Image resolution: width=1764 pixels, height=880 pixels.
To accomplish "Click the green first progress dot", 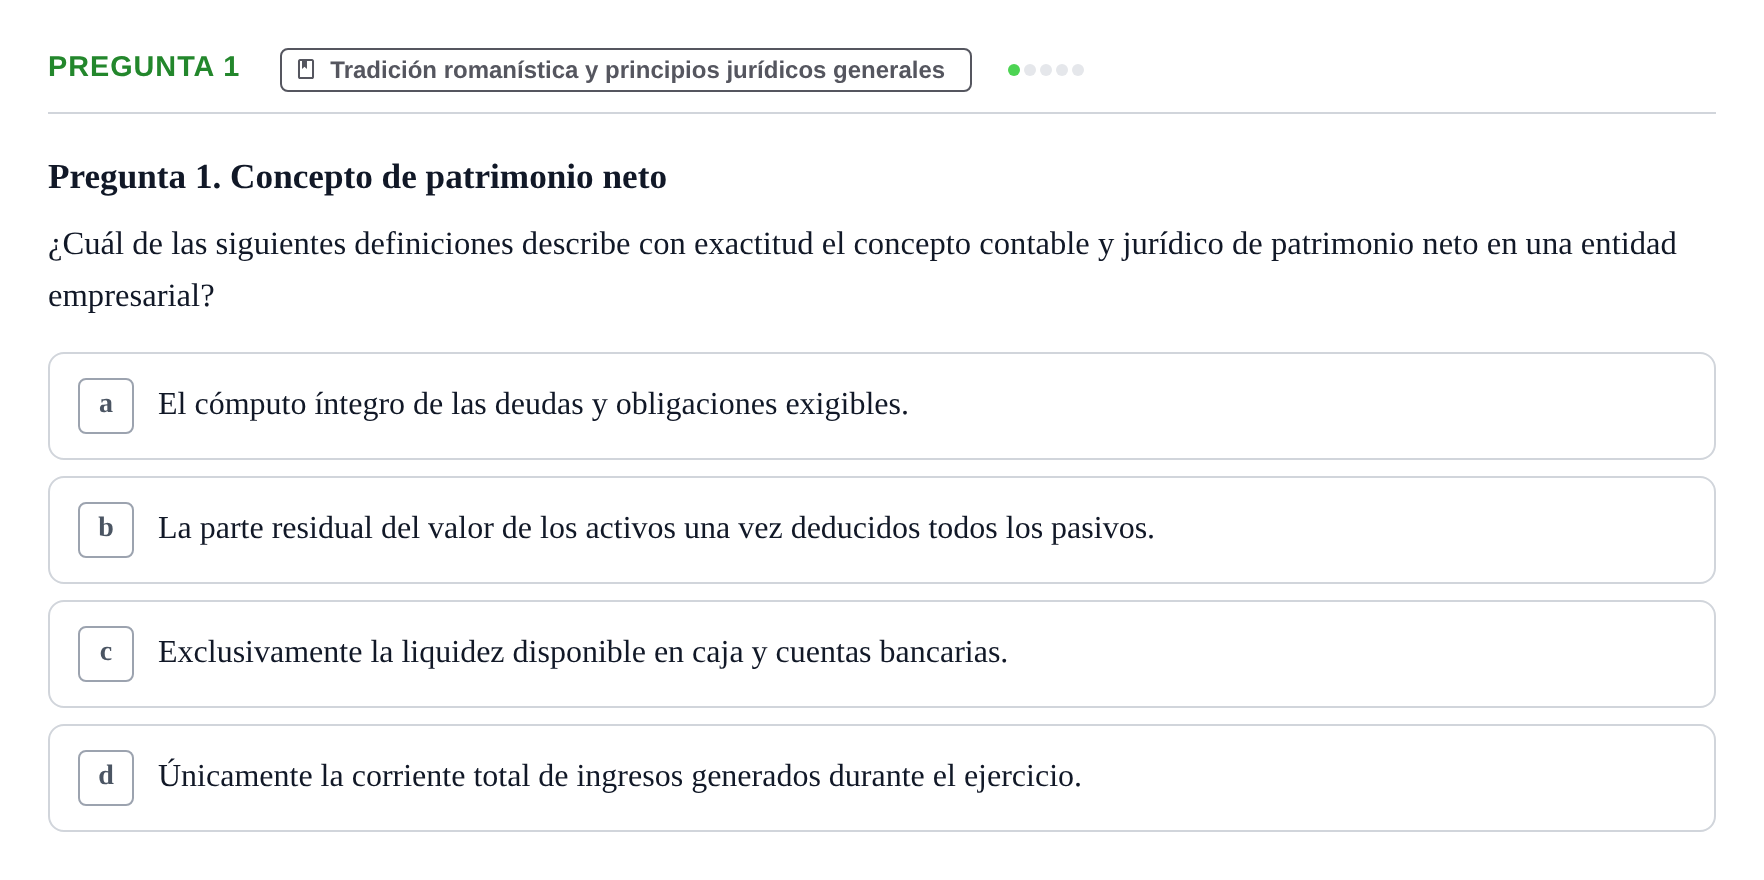I will coord(1014,70).
